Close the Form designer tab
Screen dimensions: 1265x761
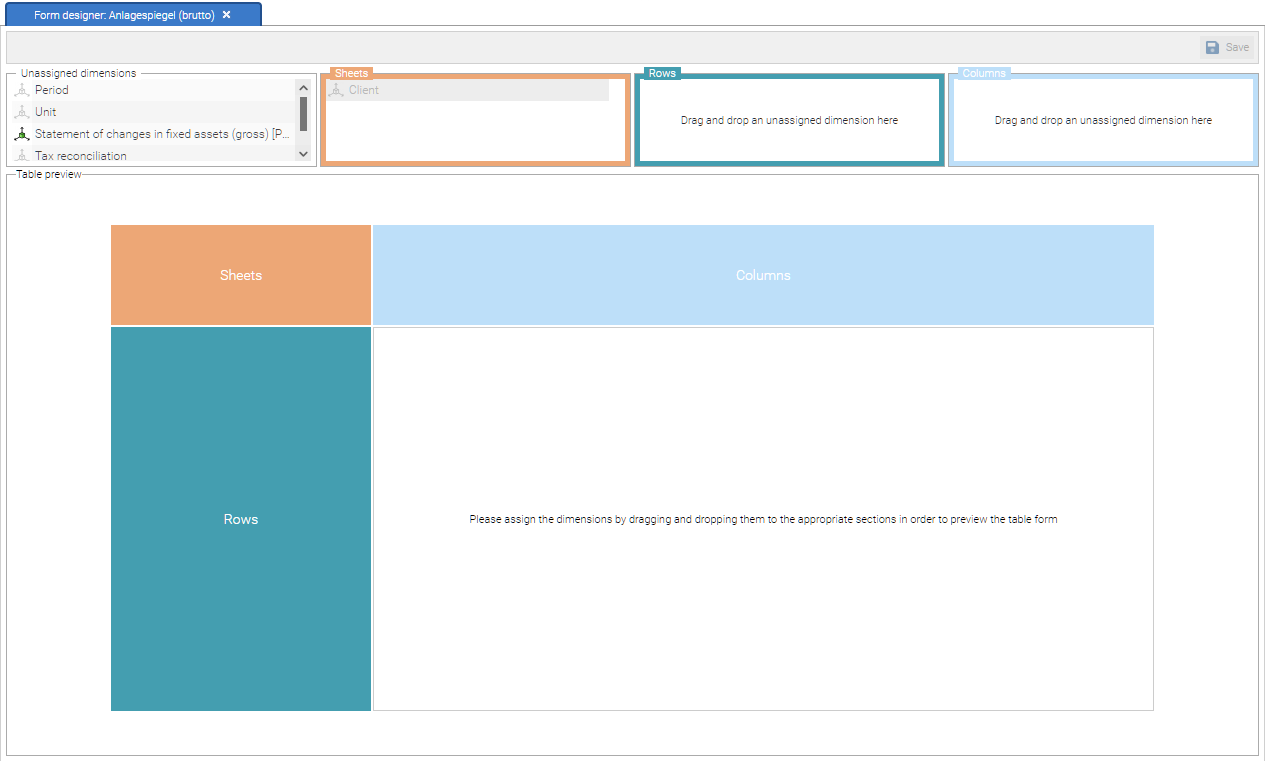227,15
